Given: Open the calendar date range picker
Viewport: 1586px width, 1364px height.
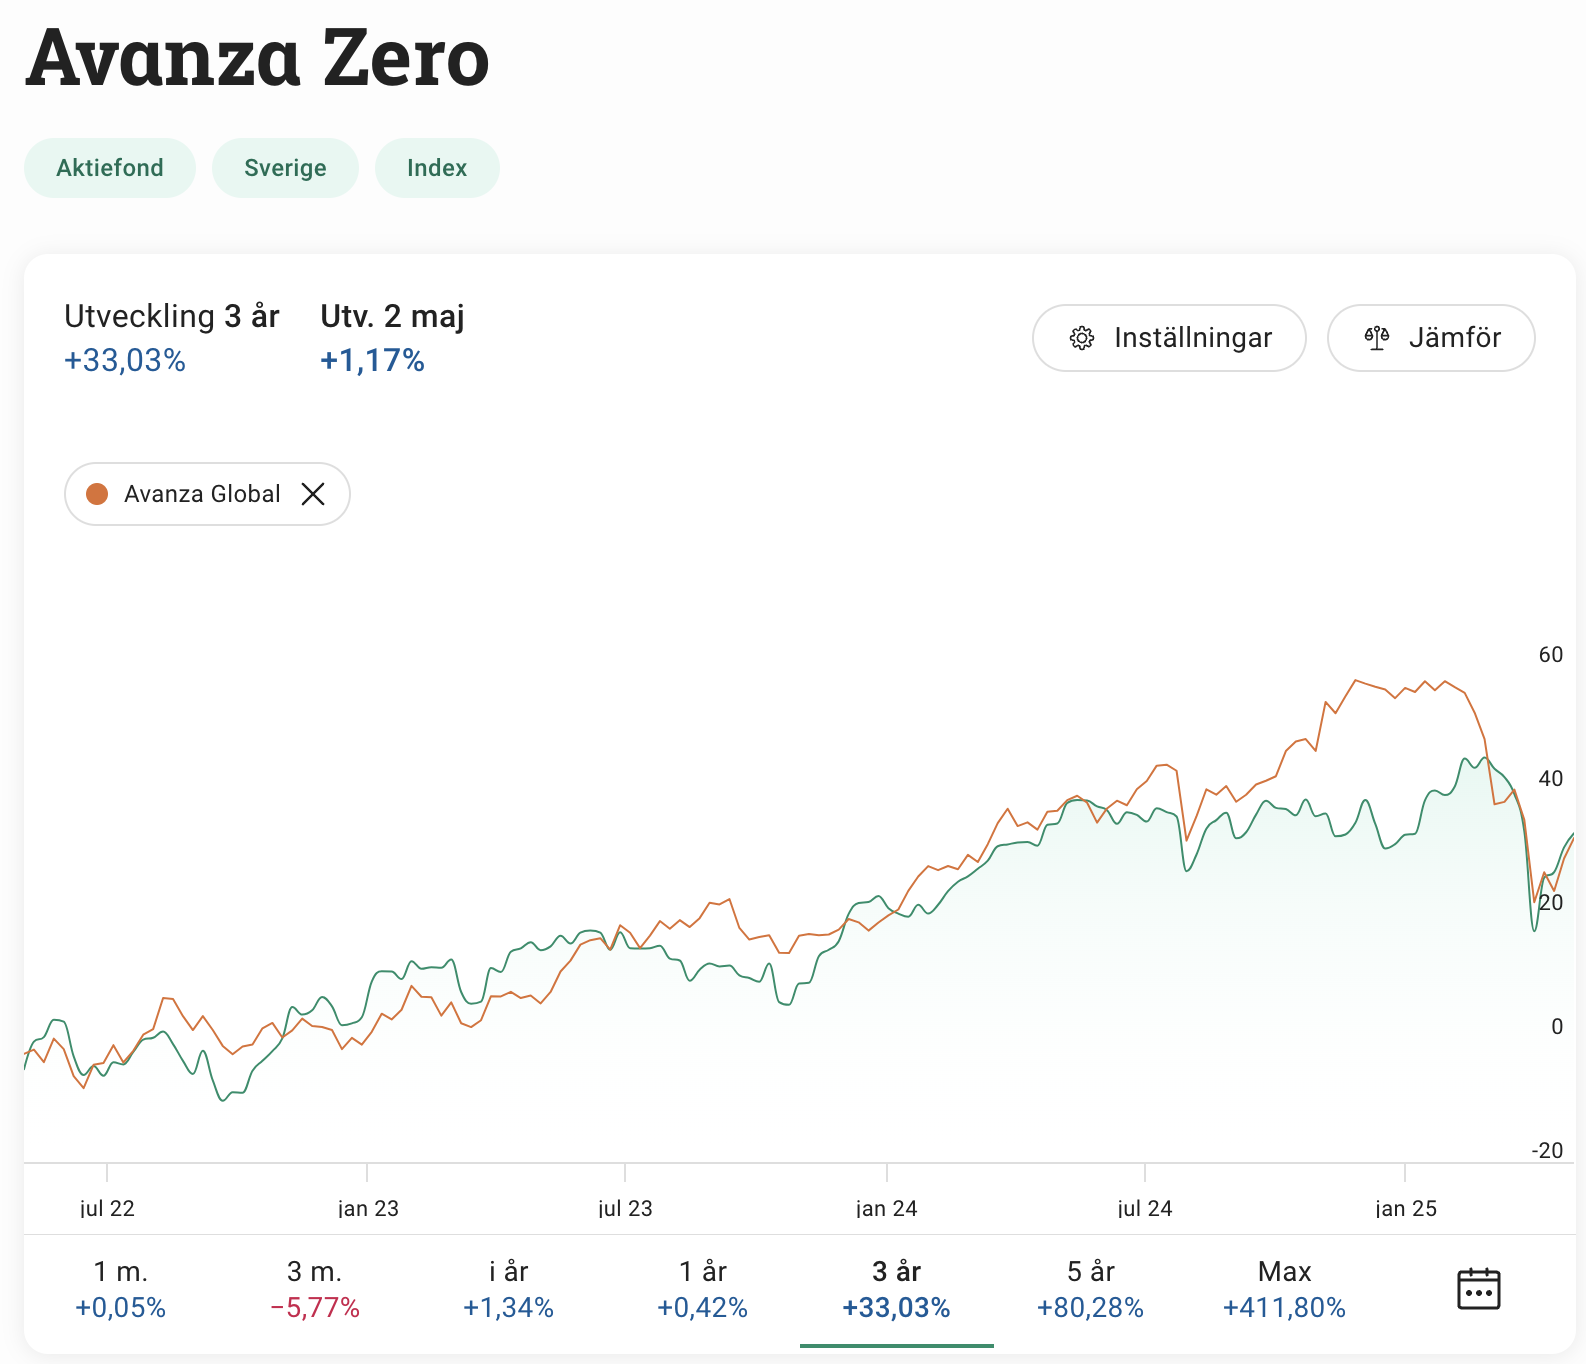Looking at the screenshot, I should [x=1478, y=1289].
